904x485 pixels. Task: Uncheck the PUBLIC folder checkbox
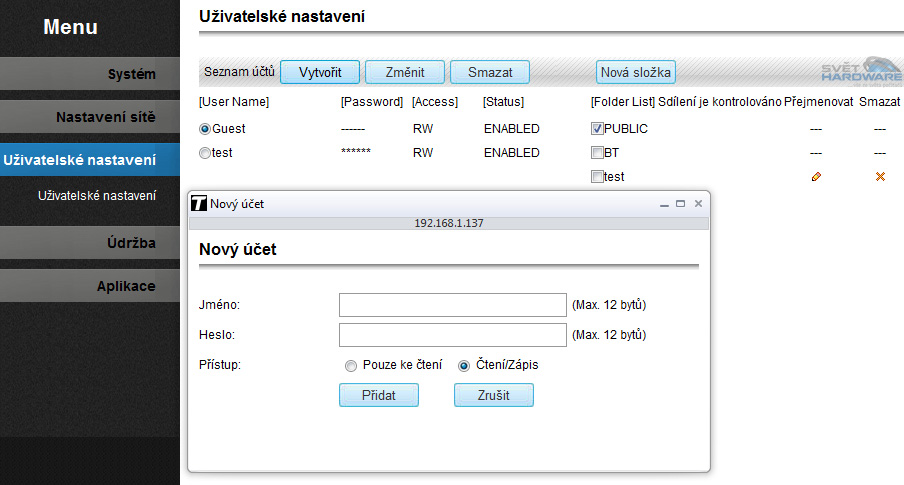[597, 129]
